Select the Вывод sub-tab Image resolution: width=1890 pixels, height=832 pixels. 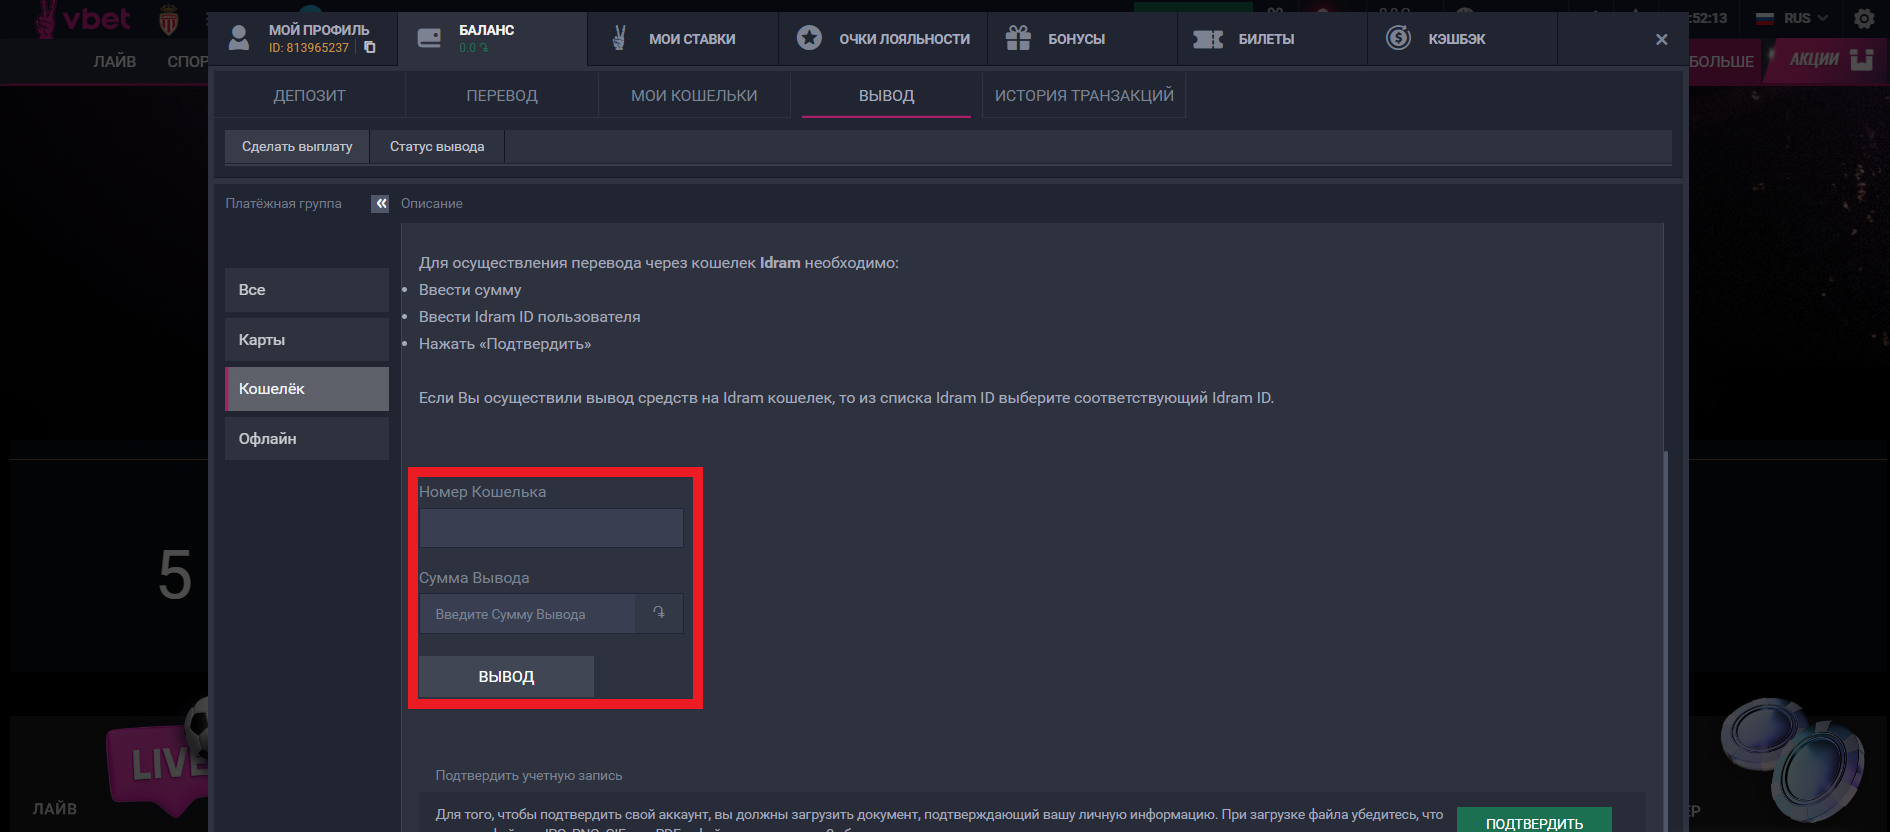coord(886,96)
